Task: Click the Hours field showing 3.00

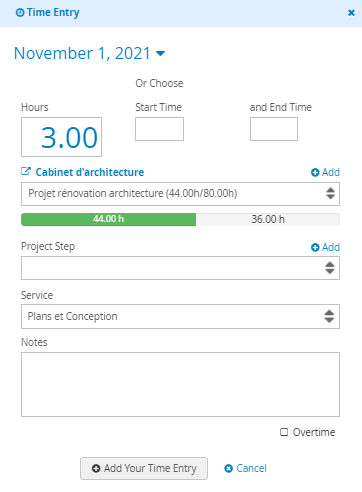Action: click(61, 137)
